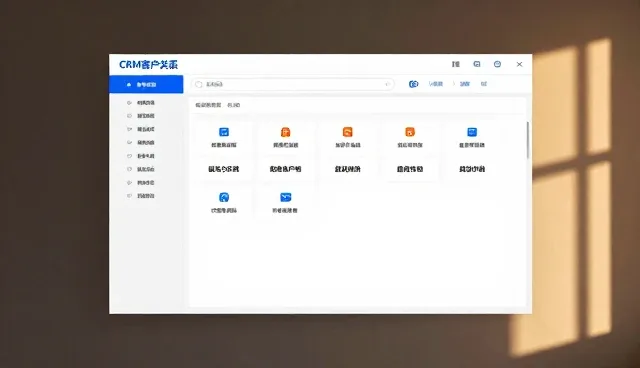Open the chat window icon in the title bar

tap(477, 64)
